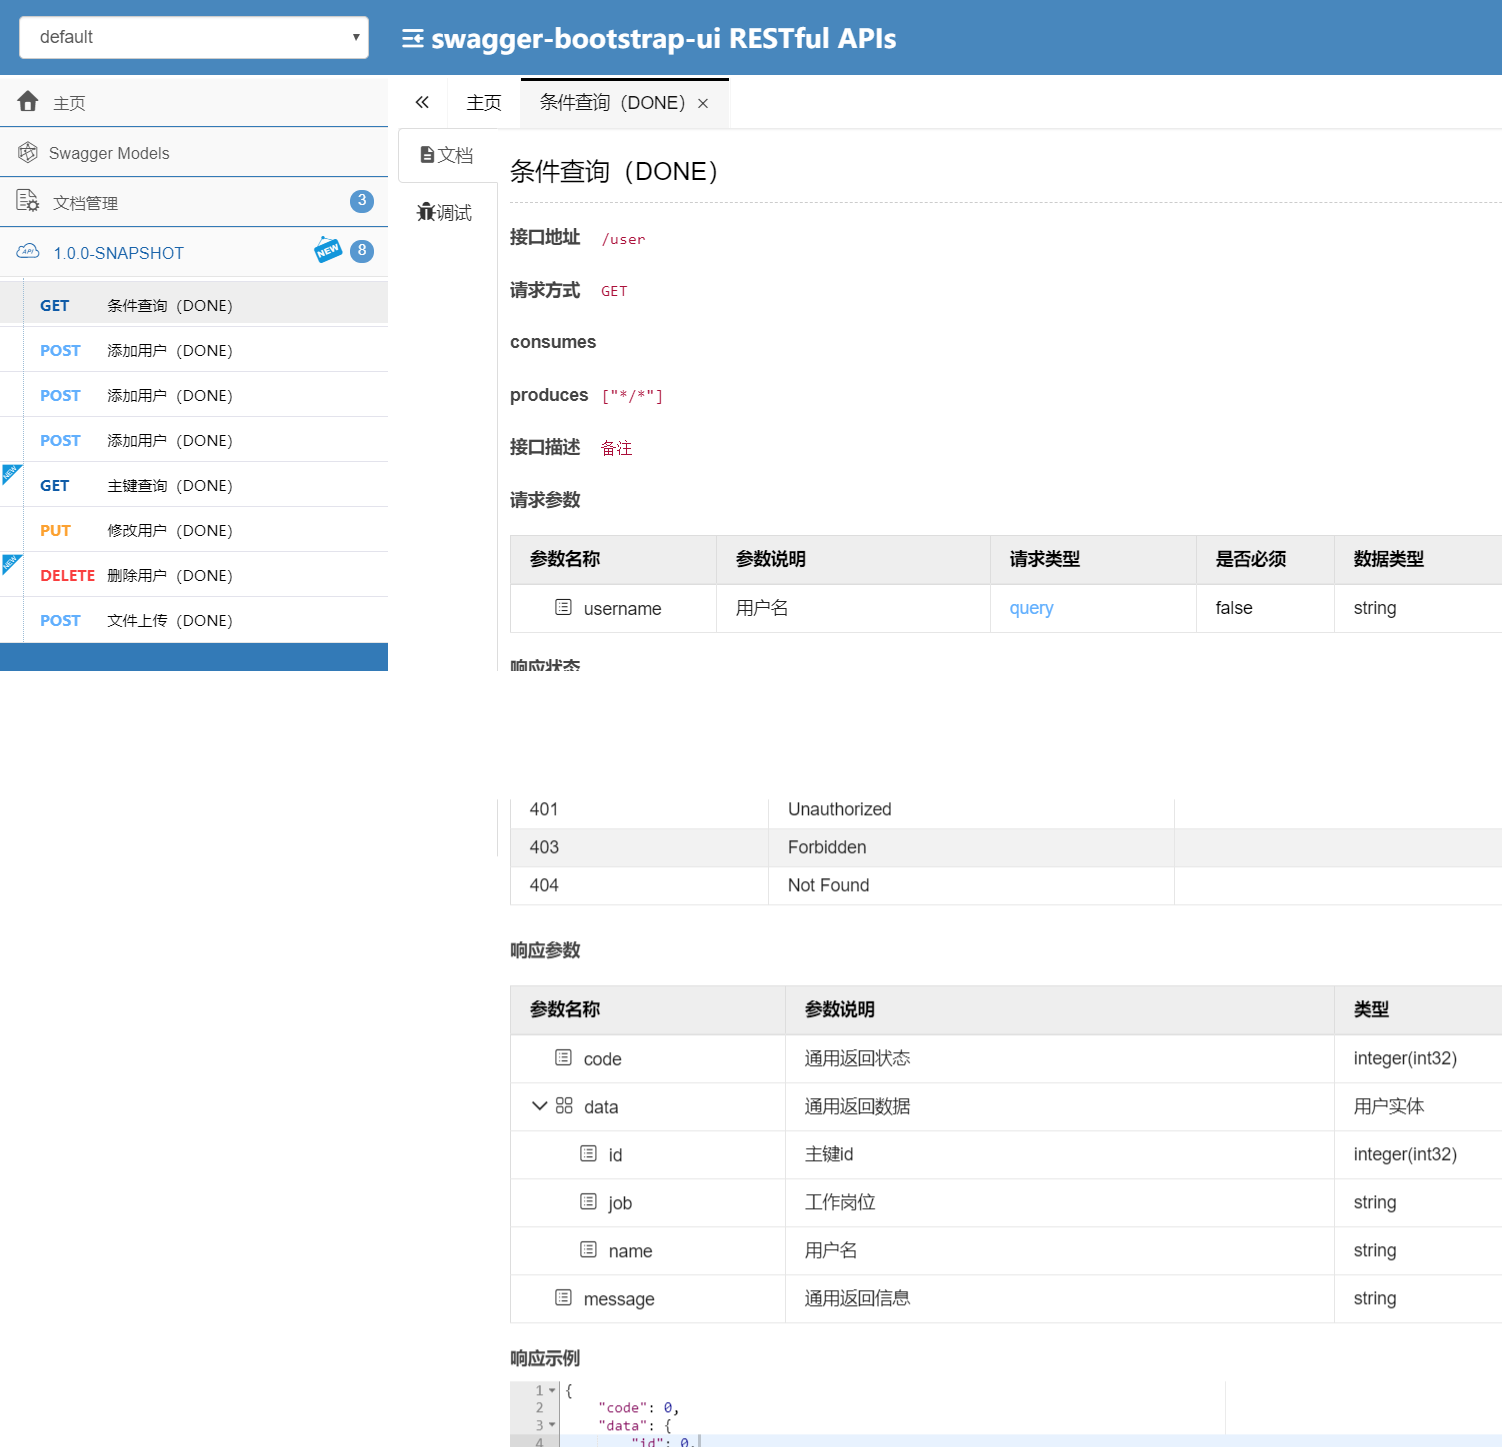1502x1447 pixels.
Task: Collapse the data row in response parameters
Action: pyautogui.click(x=539, y=1106)
